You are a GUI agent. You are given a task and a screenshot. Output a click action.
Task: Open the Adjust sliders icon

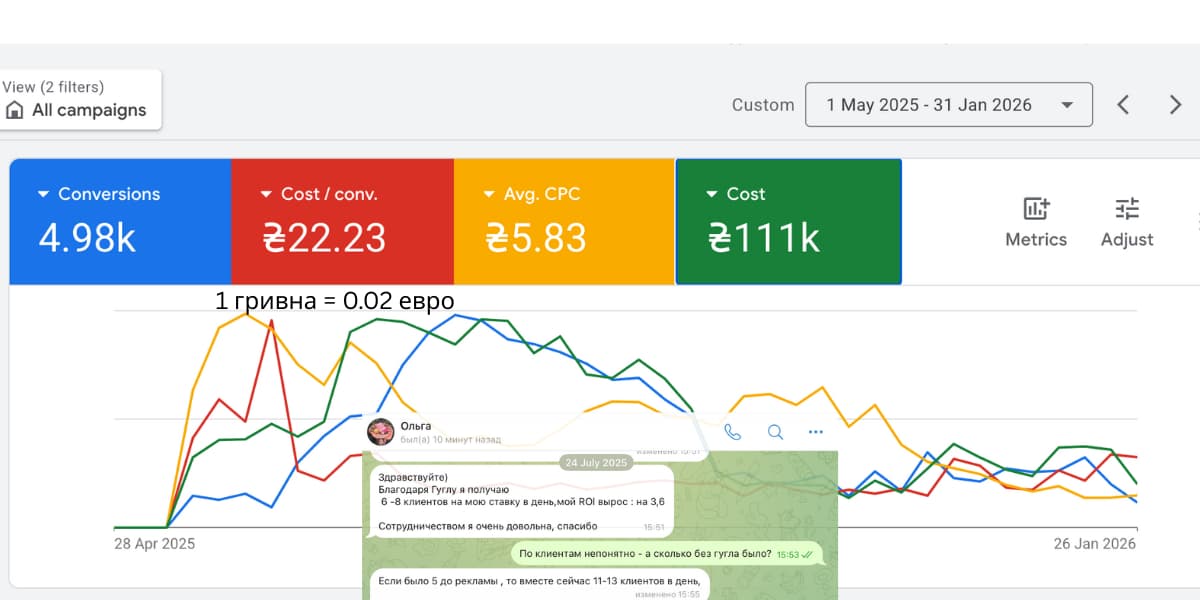click(x=1127, y=209)
